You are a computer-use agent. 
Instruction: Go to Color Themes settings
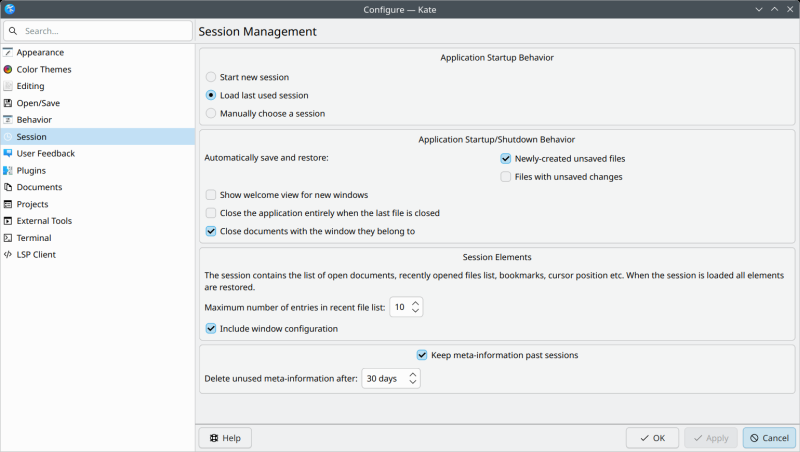(x=97, y=69)
